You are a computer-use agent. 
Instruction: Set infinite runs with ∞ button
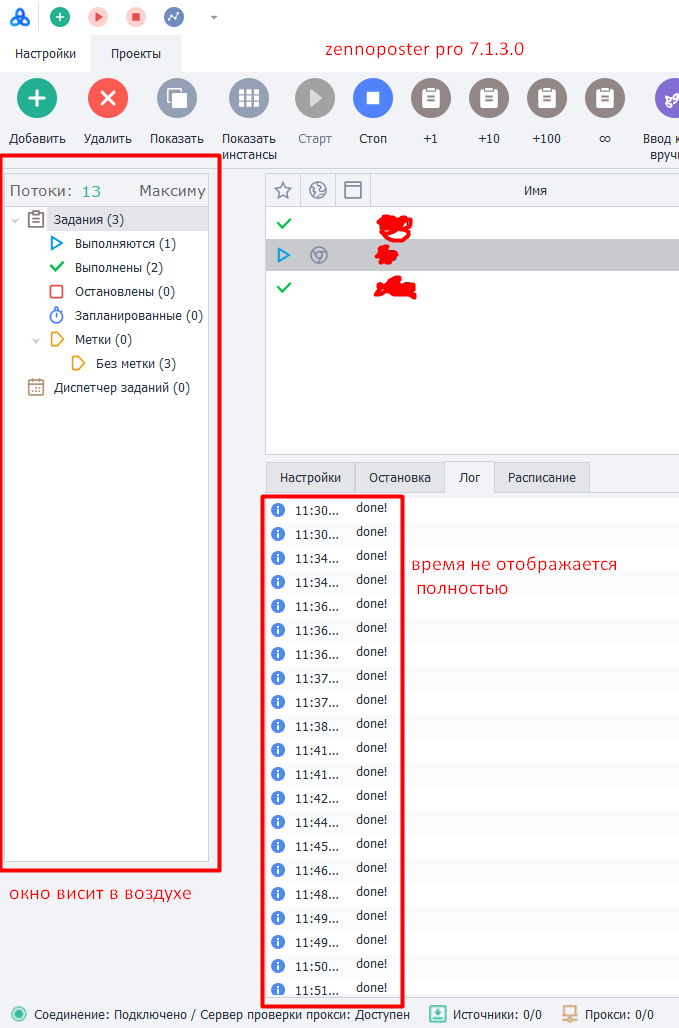click(x=605, y=98)
